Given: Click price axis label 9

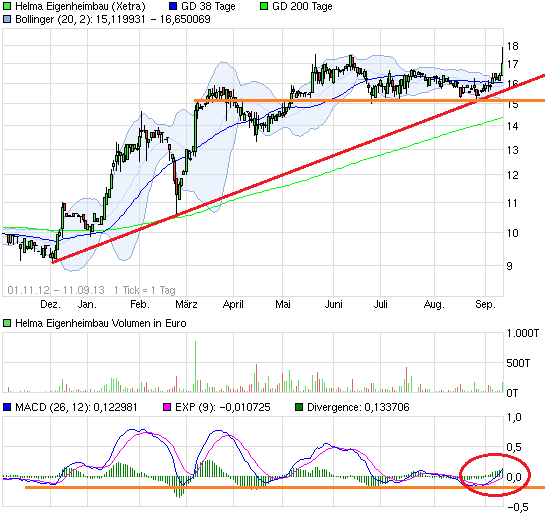Looking at the screenshot, I should click(509, 266).
